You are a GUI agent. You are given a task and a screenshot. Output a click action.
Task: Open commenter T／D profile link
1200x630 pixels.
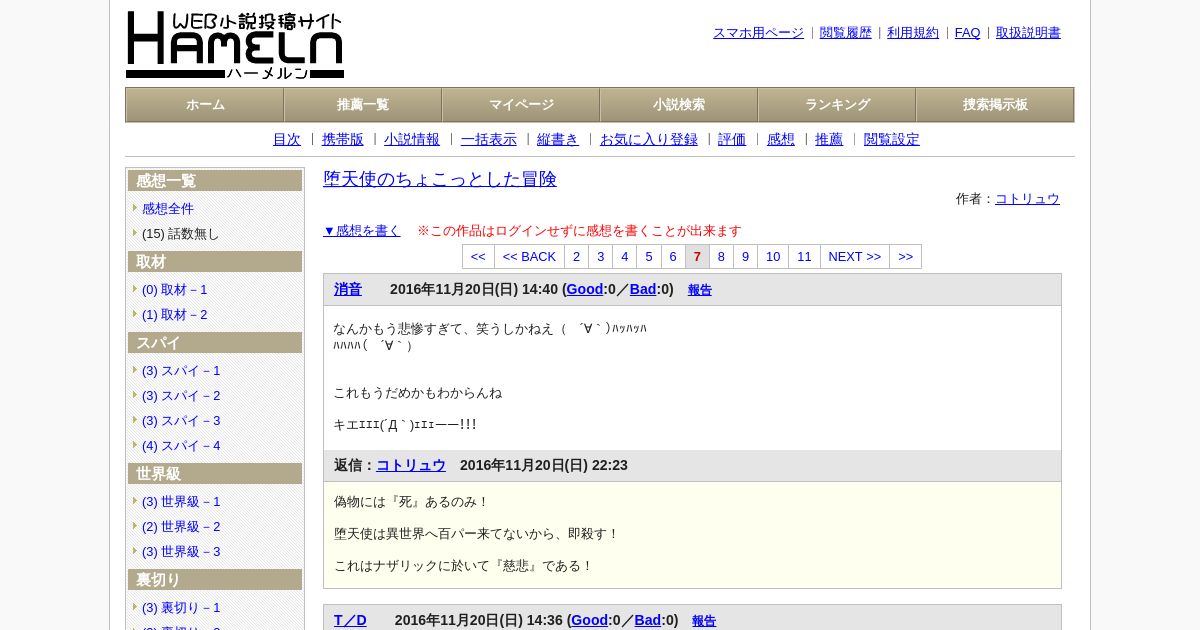(350, 621)
